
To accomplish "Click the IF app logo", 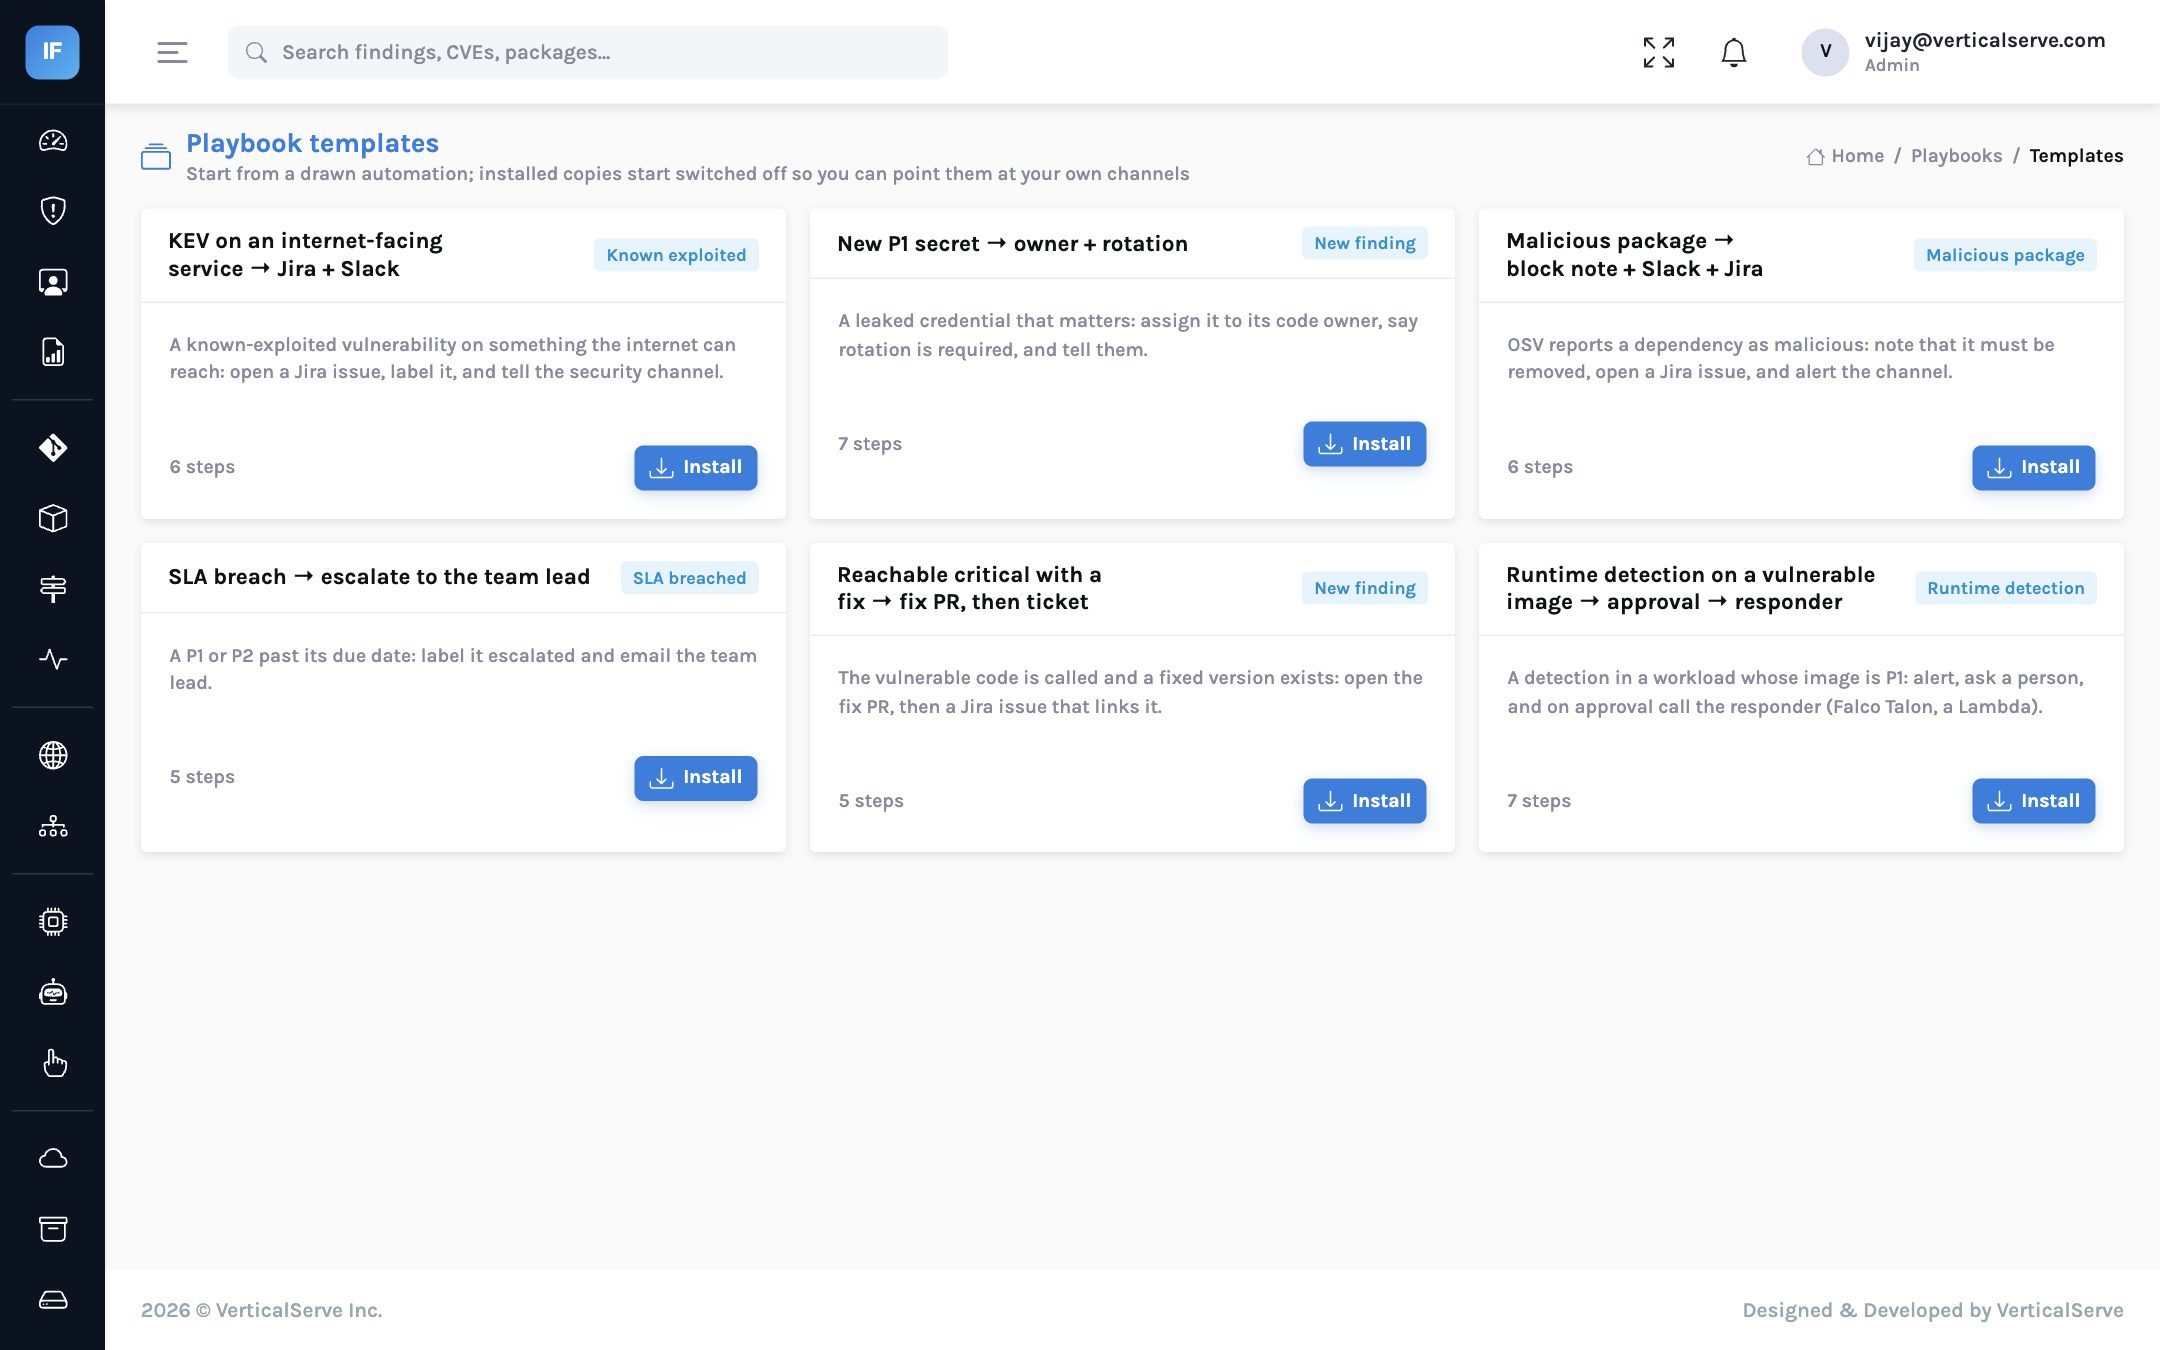I will coord(52,52).
